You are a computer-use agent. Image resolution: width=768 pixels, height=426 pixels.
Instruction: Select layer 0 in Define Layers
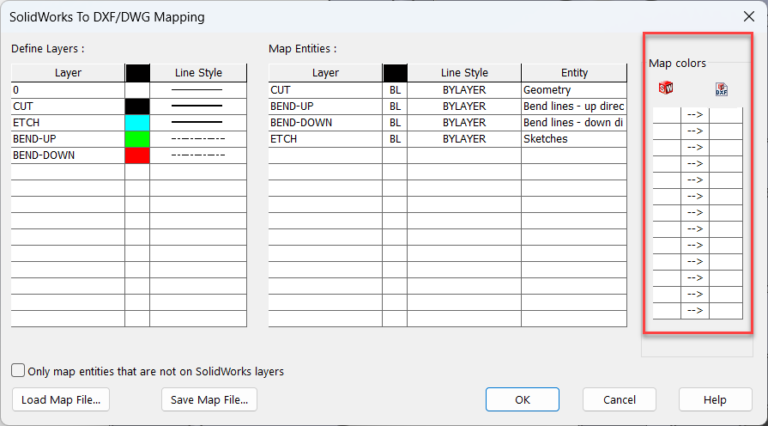pos(68,90)
